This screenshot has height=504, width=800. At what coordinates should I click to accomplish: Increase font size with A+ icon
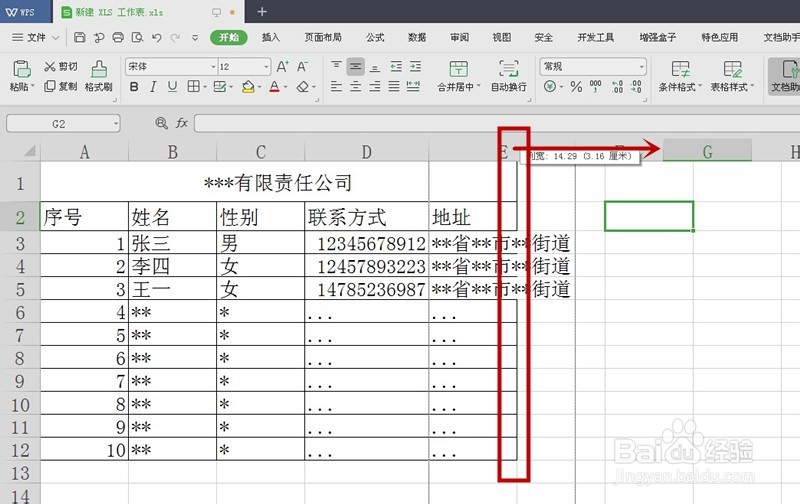[282, 66]
